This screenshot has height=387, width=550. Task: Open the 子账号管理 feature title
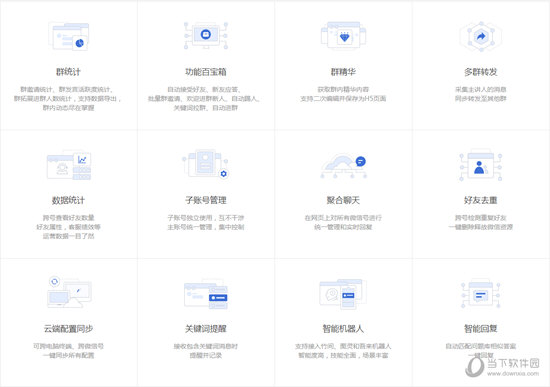[x=206, y=200]
